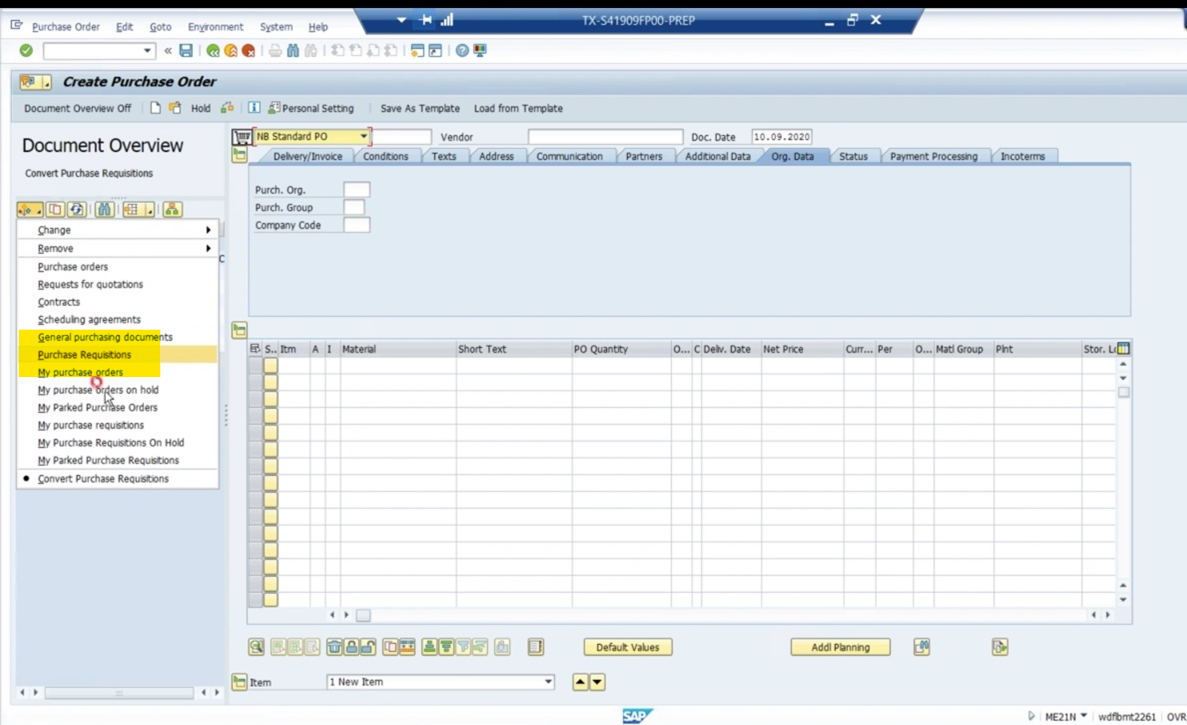Click the Help question mark icon
1187x725 pixels.
point(462,51)
